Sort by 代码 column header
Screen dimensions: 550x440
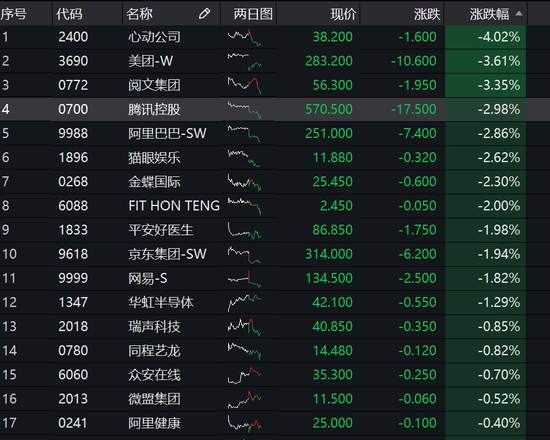pyautogui.click(x=69, y=14)
